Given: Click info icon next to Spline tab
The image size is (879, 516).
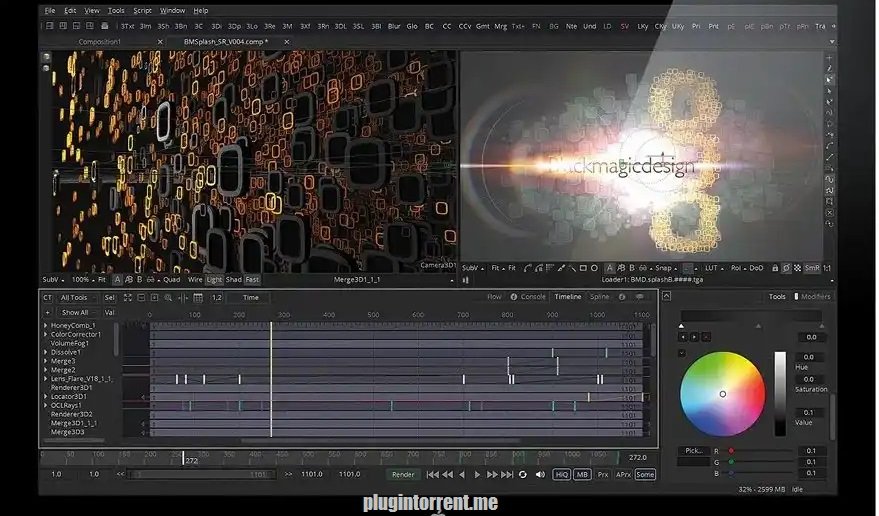Looking at the screenshot, I should [622, 297].
